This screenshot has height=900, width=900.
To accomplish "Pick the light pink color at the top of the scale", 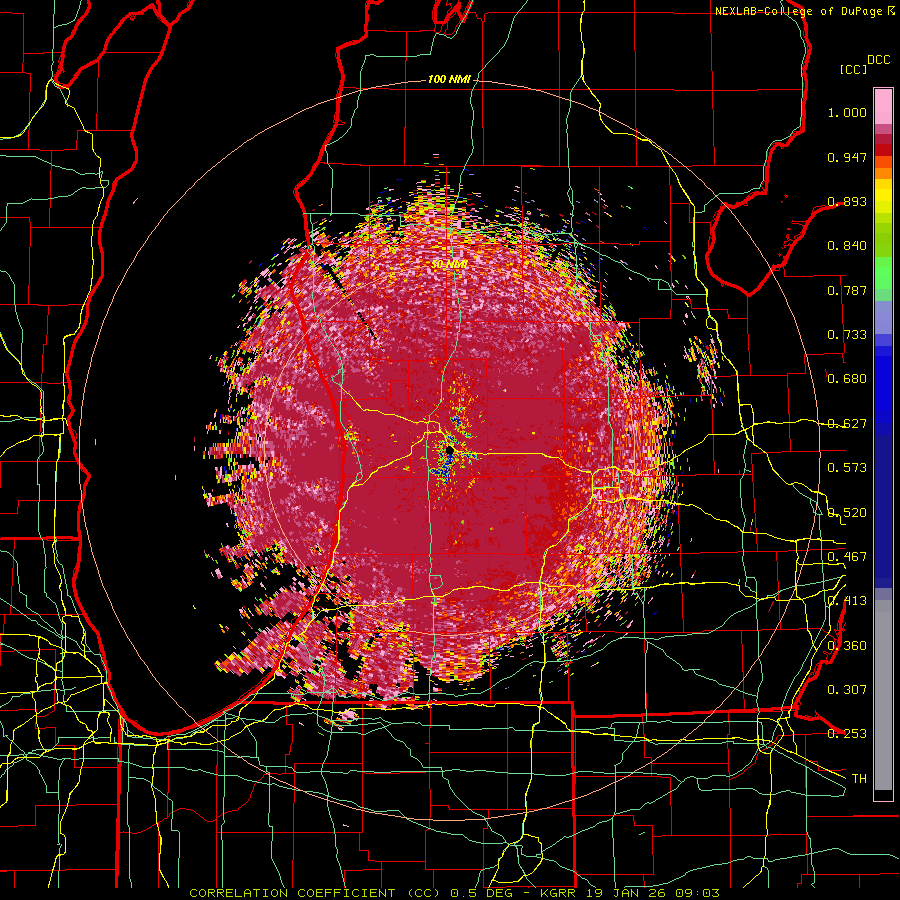I will (x=883, y=106).
